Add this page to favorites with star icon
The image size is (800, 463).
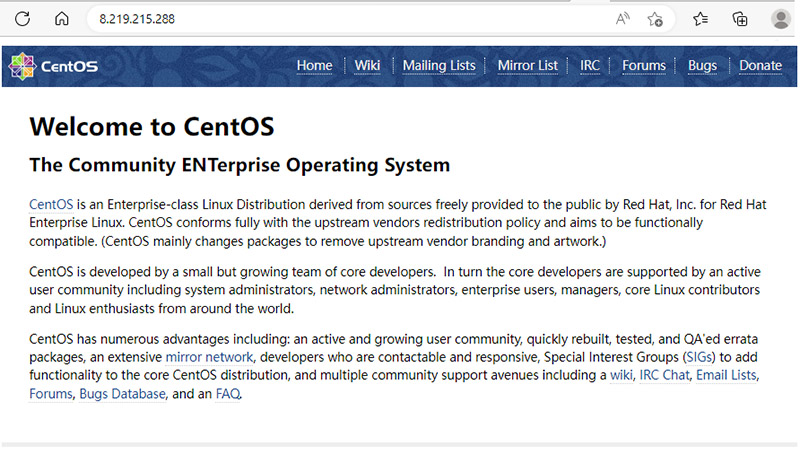(x=655, y=19)
